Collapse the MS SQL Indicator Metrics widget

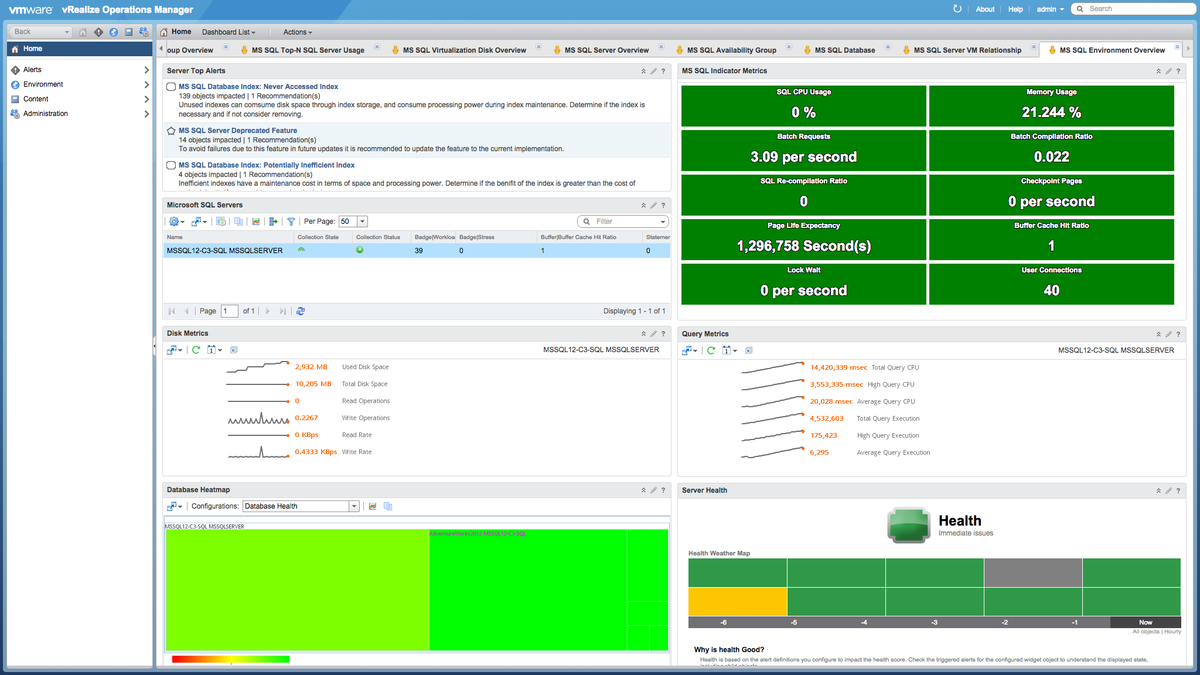(x=1158, y=71)
